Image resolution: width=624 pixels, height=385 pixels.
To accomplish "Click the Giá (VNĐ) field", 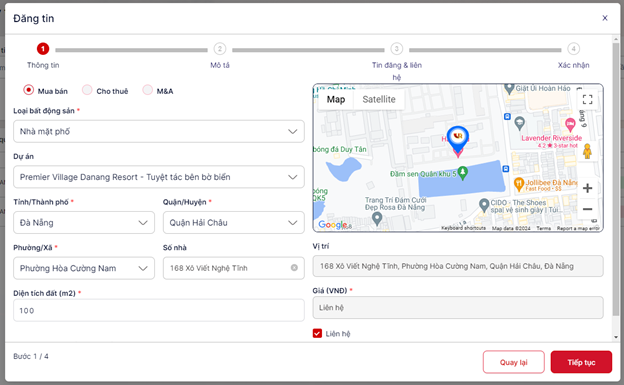I will click(458, 307).
